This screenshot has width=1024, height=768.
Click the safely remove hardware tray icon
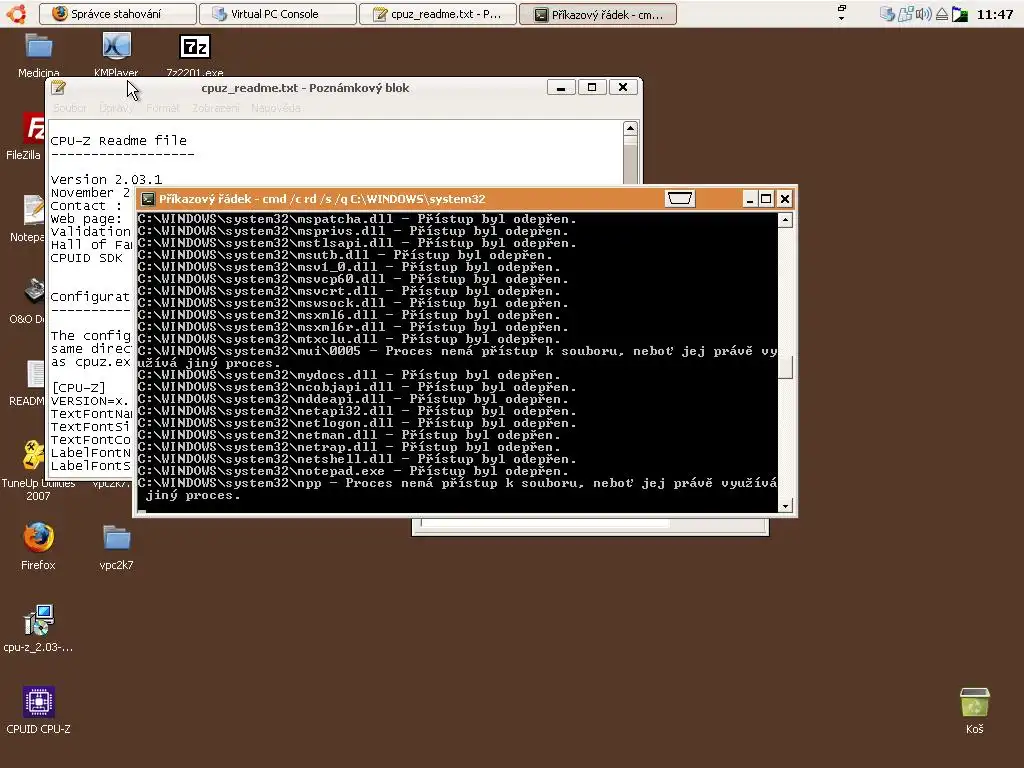coord(942,14)
